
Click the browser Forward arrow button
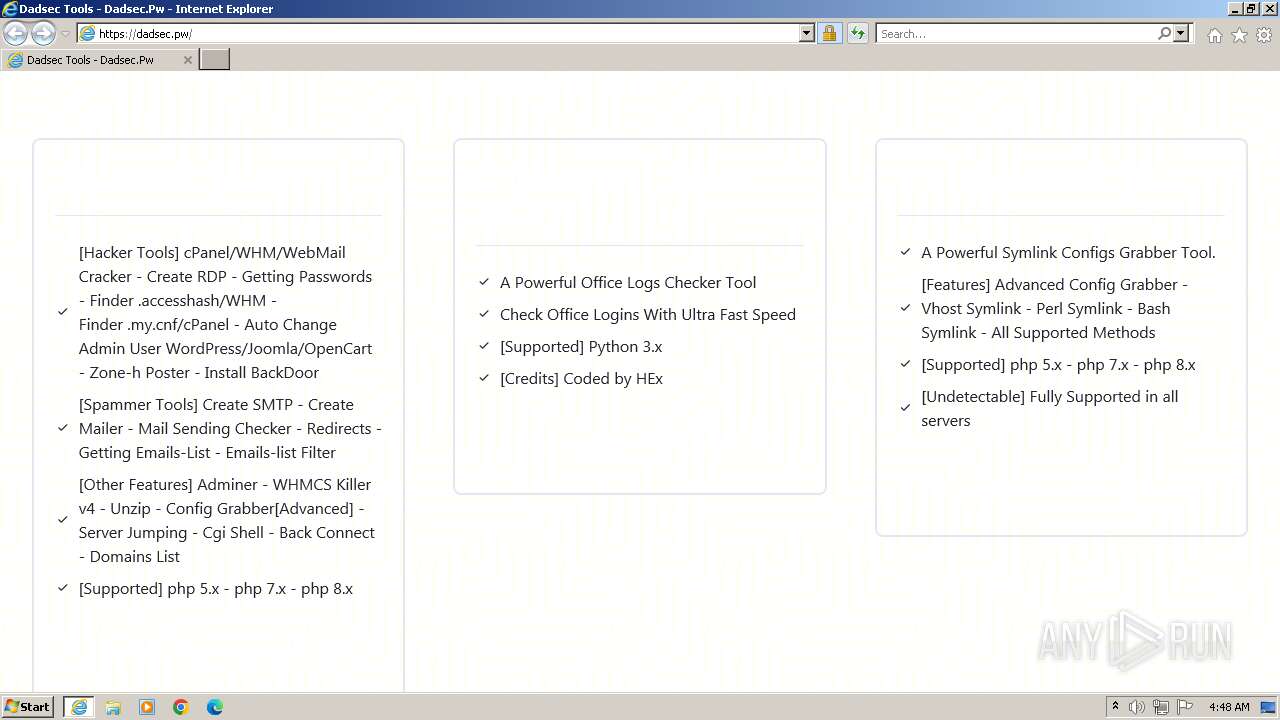pyautogui.click(x=43, y=33)
